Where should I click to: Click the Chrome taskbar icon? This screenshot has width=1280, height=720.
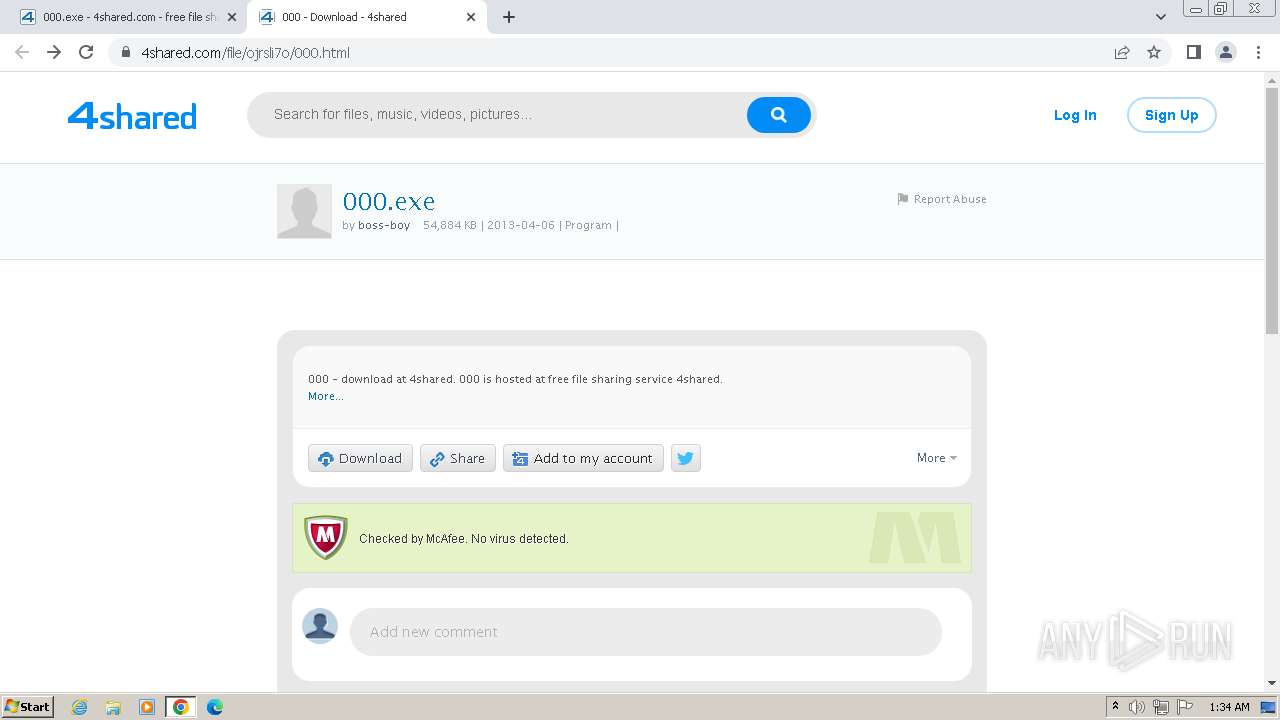tap(181, 707)
